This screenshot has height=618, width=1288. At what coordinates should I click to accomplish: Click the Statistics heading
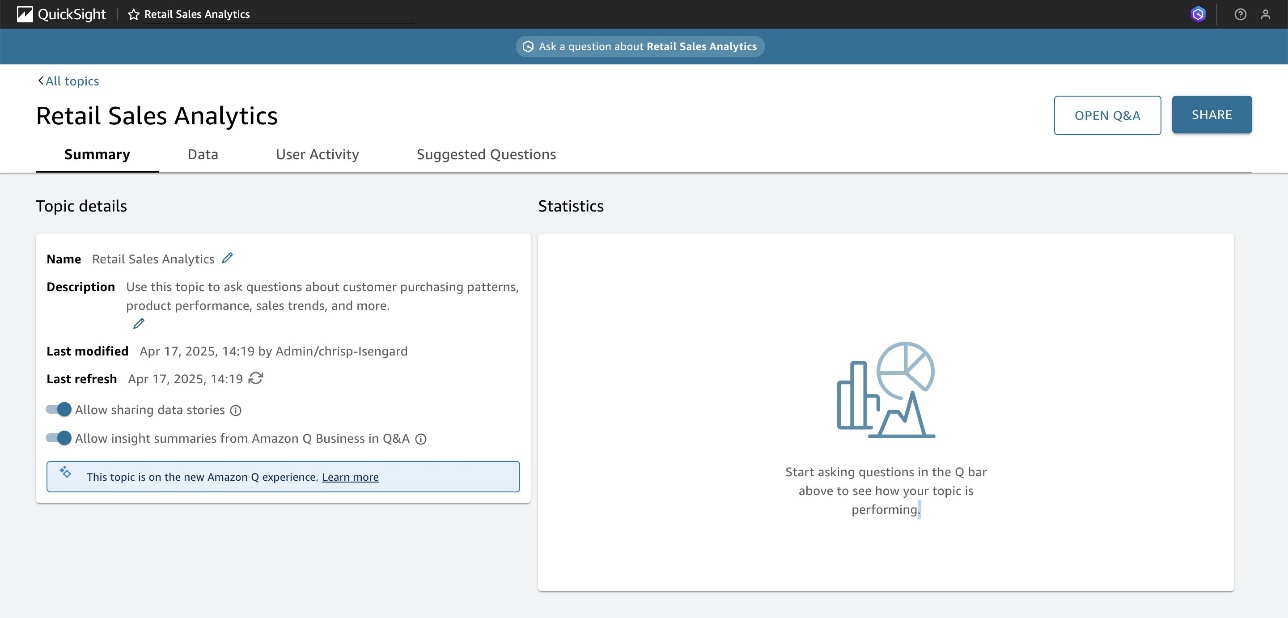[x=571, y=206]
